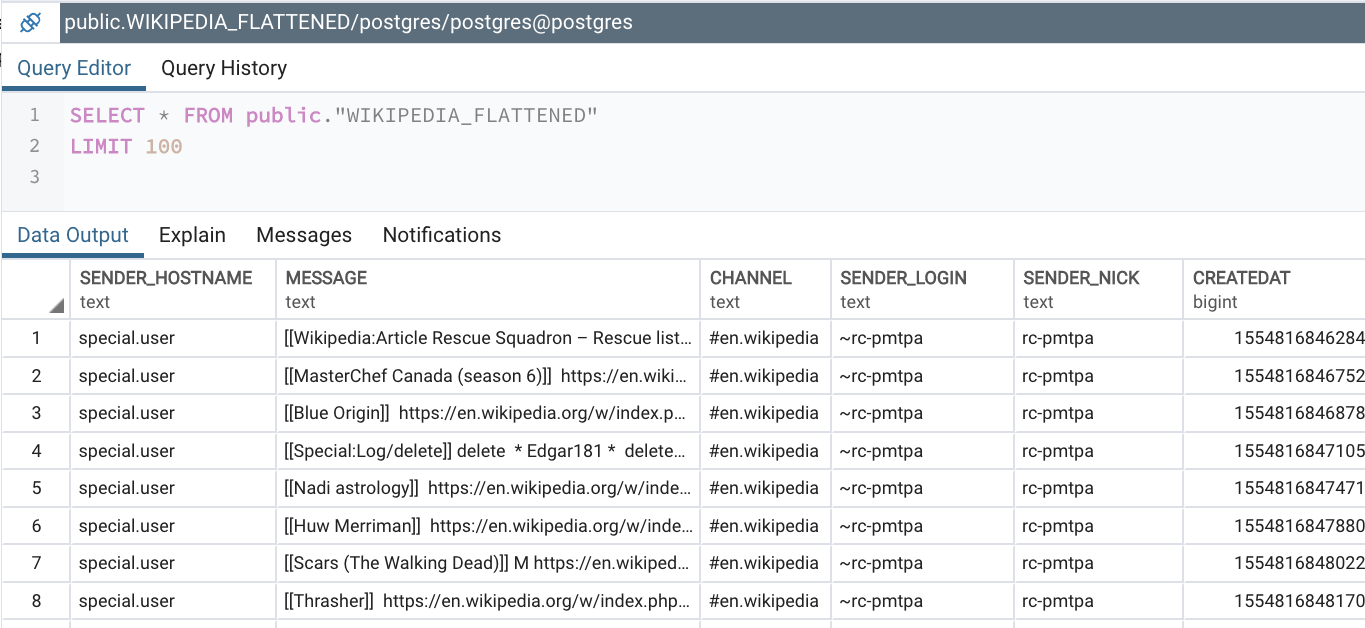1365x628 pixels.
Task: Click ~rc-pmtpa login cell in row 3
Action: 922,413
